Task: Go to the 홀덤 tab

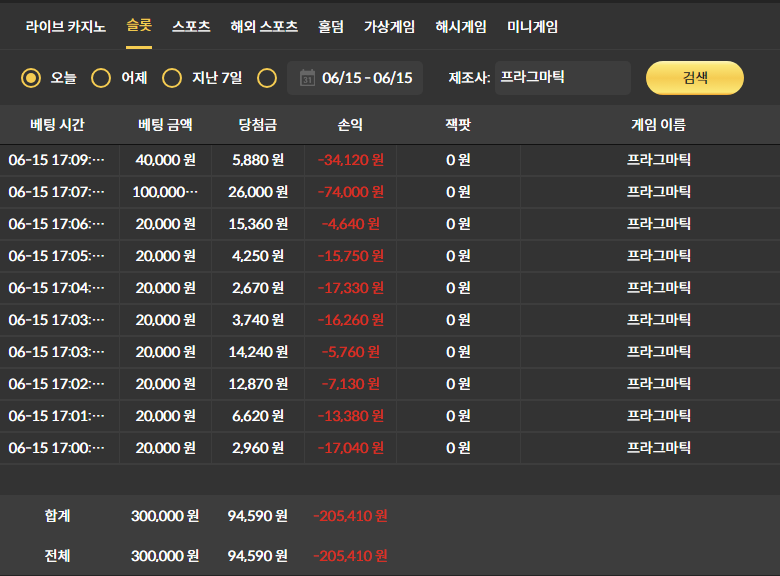Action: tap(331, 26)
